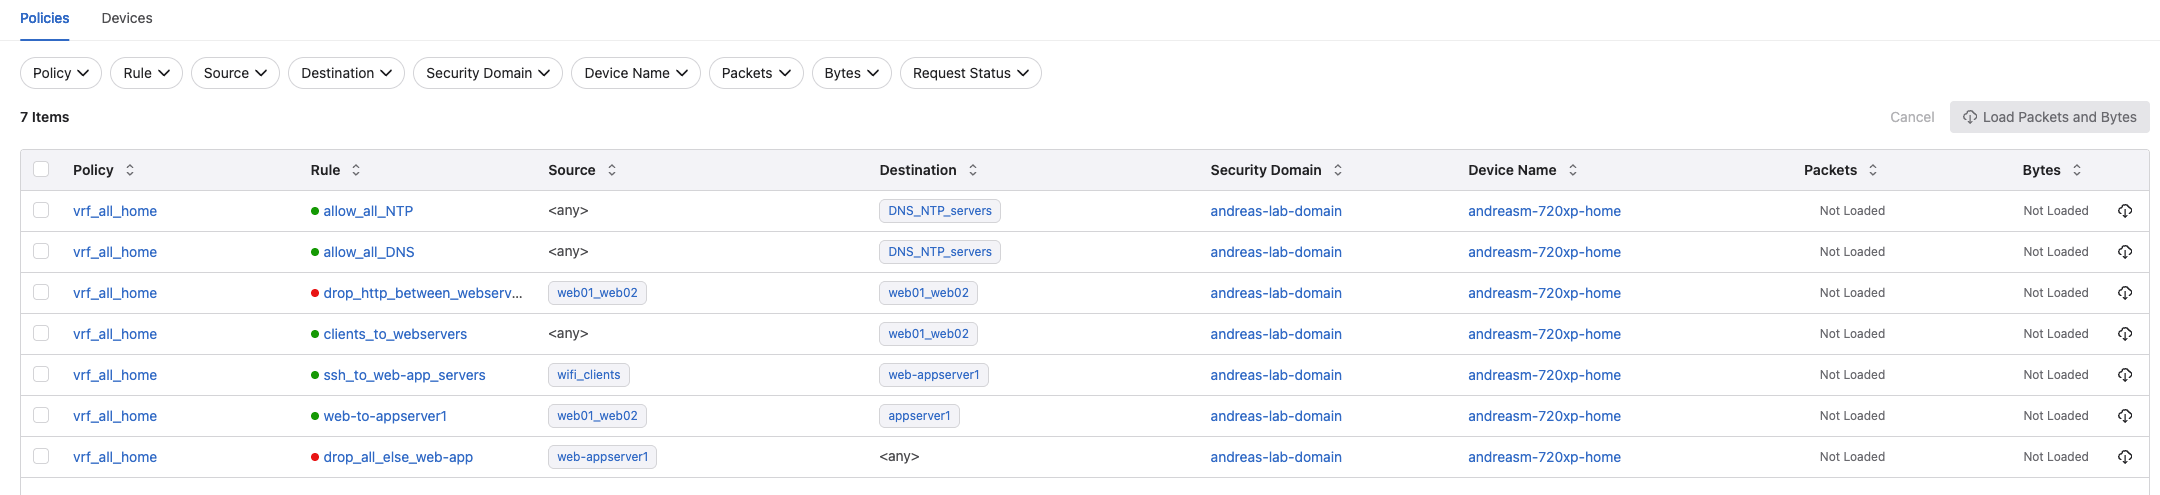Switch to the Devices tab
The image size is (2160, 495).
point(127,18)
